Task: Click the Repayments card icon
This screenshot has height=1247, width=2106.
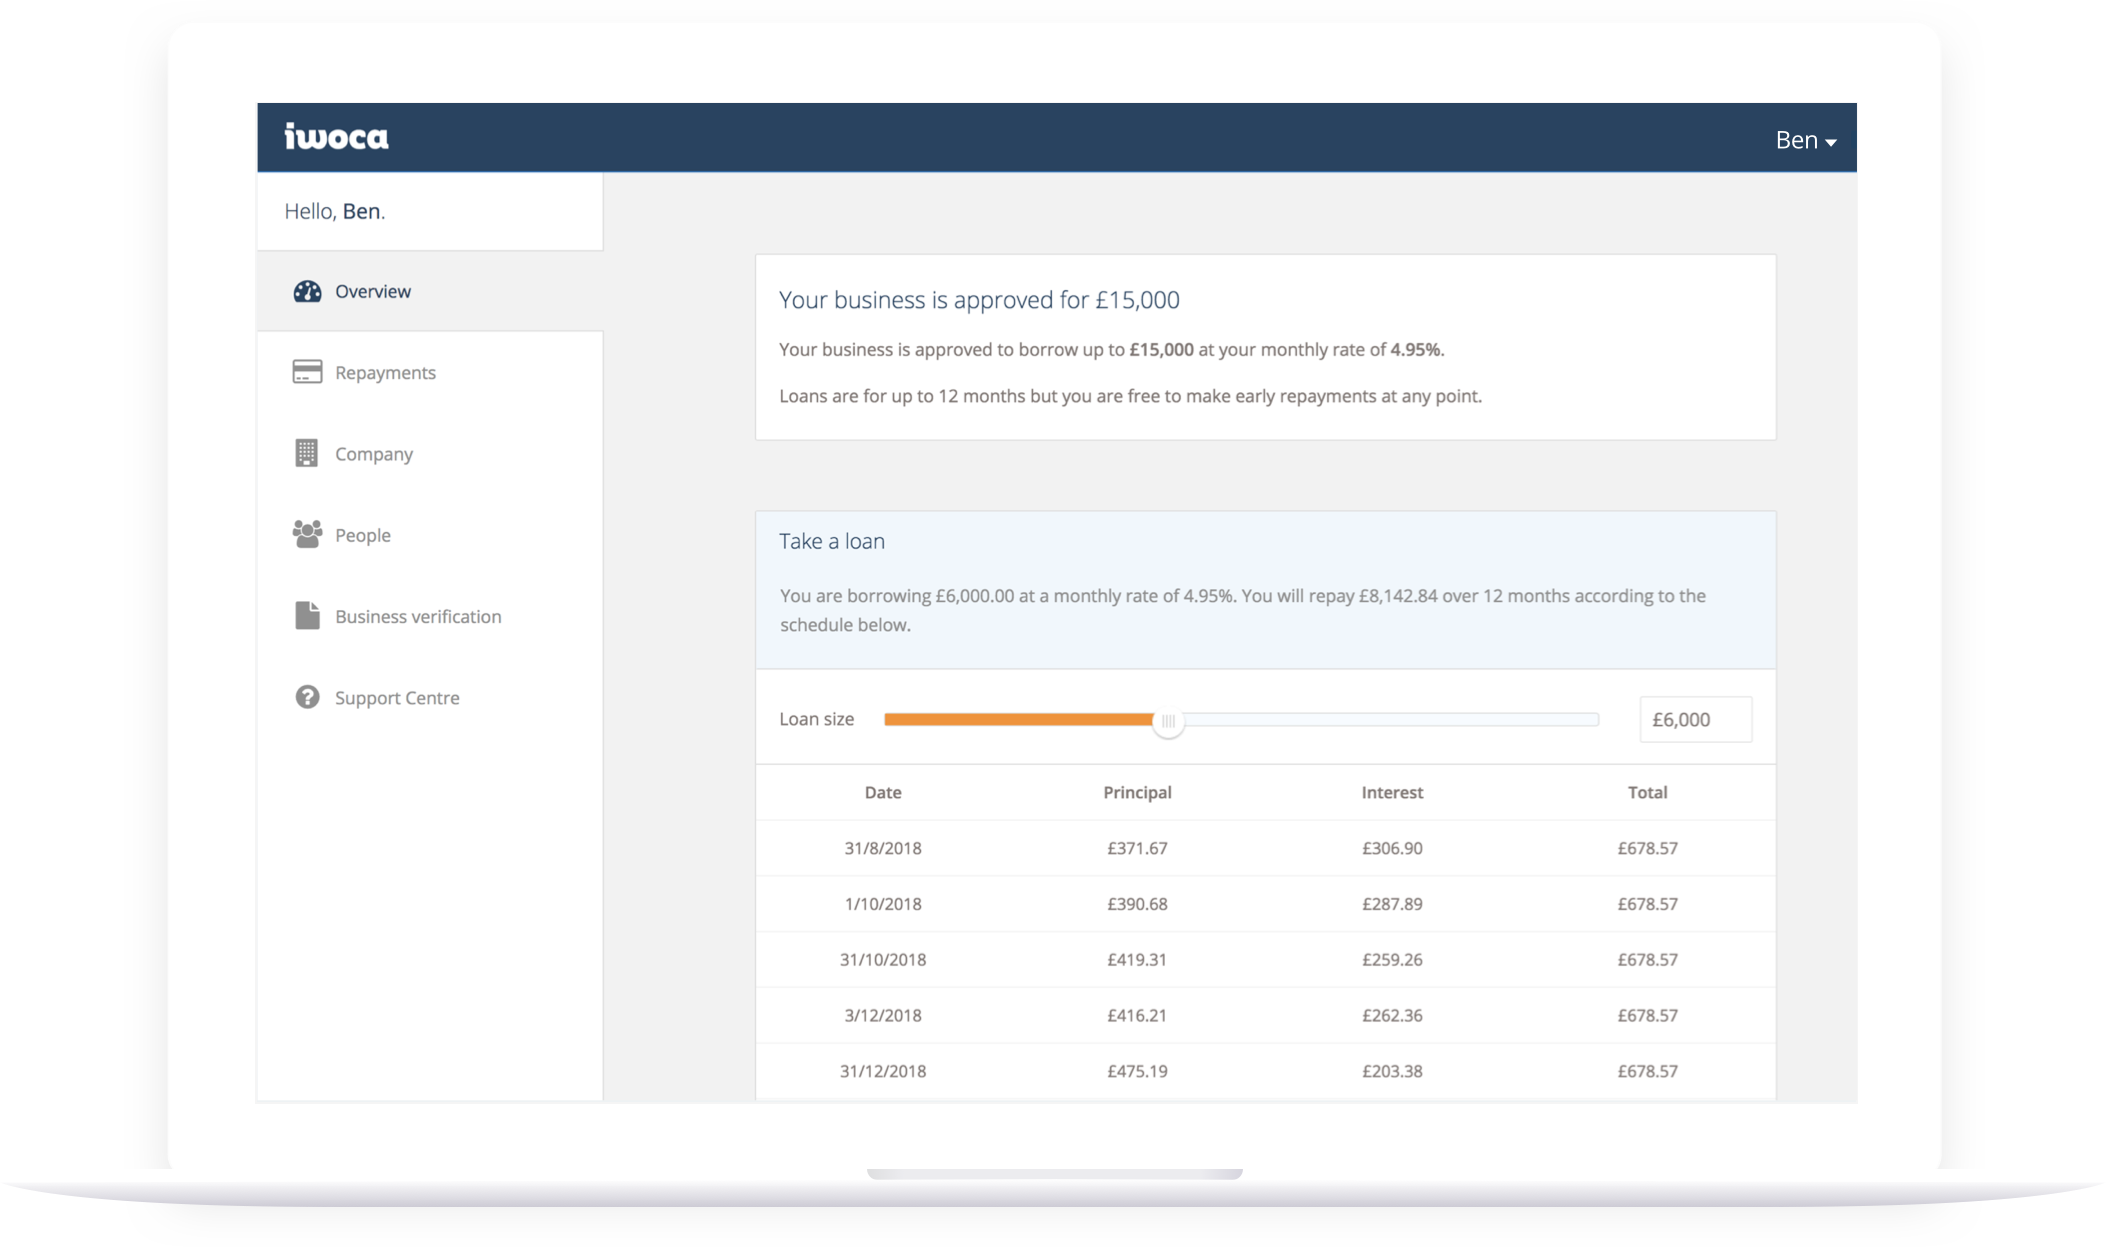Action: pos(307,371)
